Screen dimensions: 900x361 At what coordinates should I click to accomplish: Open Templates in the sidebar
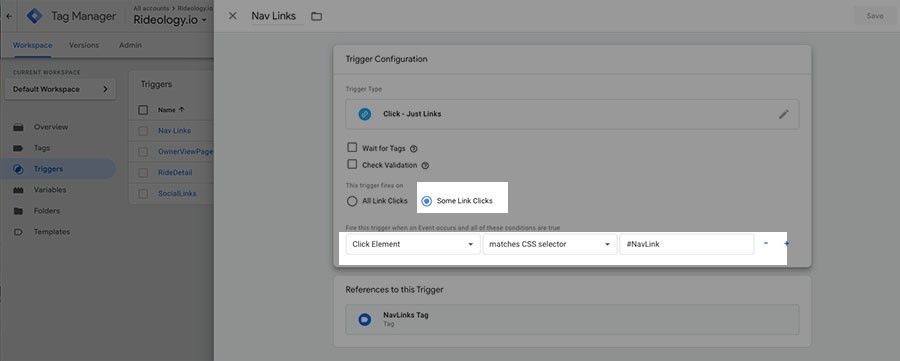(52, 232)
